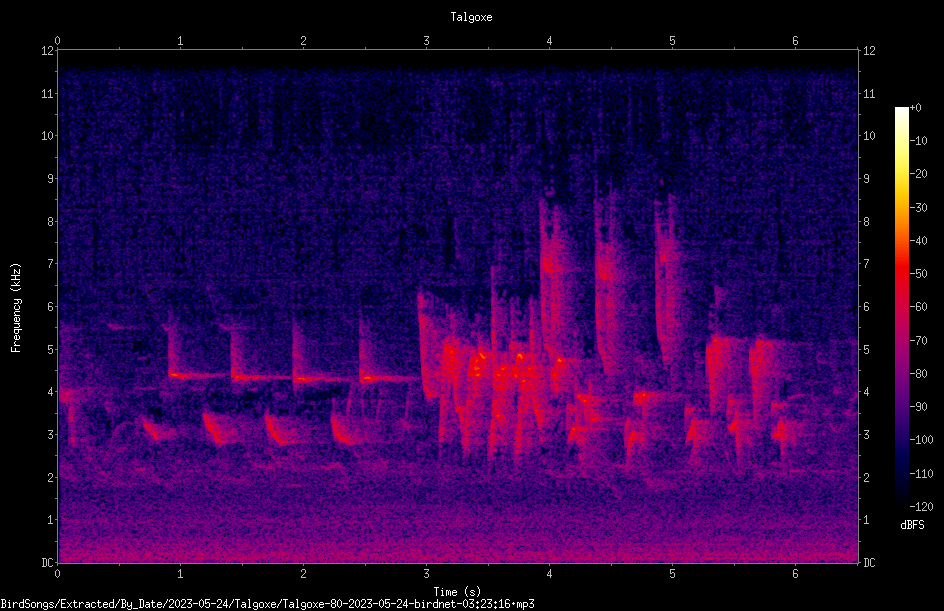
Task: Click the DC label on right frequency axis
Action: (869, 562)
